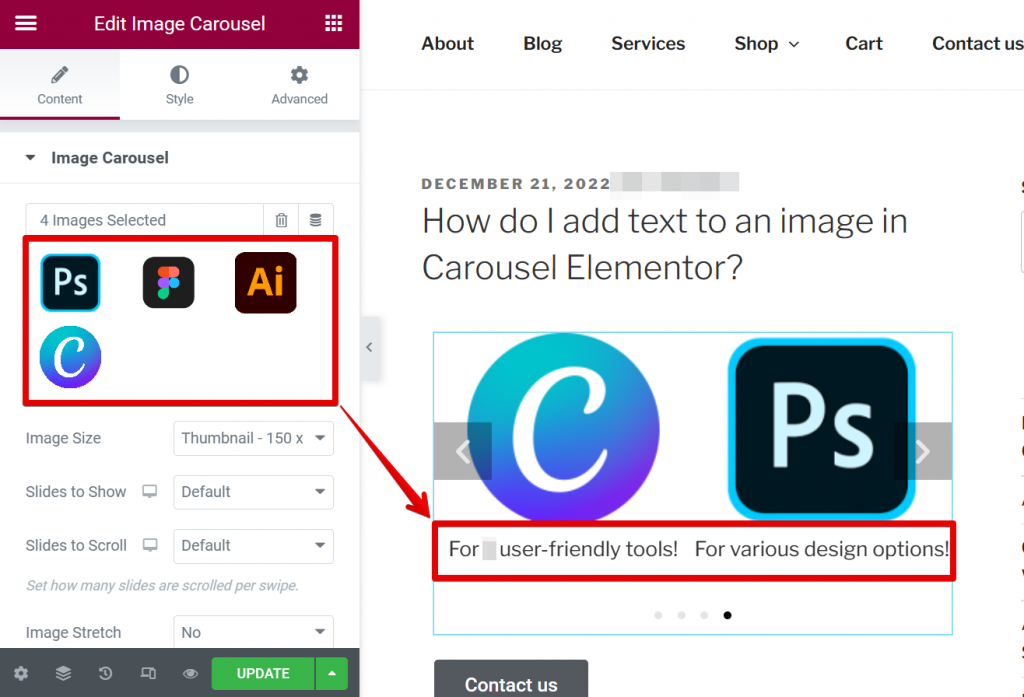Switch to the Style tab
Viewport: 1024px width, 697px height.
(179, 84)
